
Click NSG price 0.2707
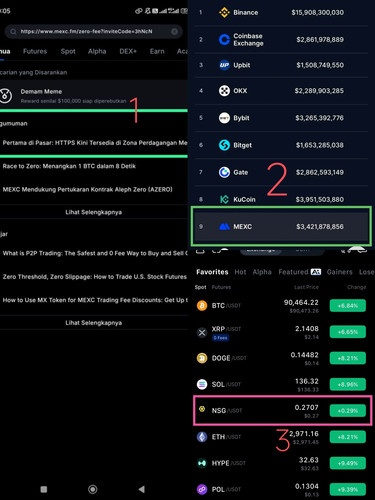point(306,407)
